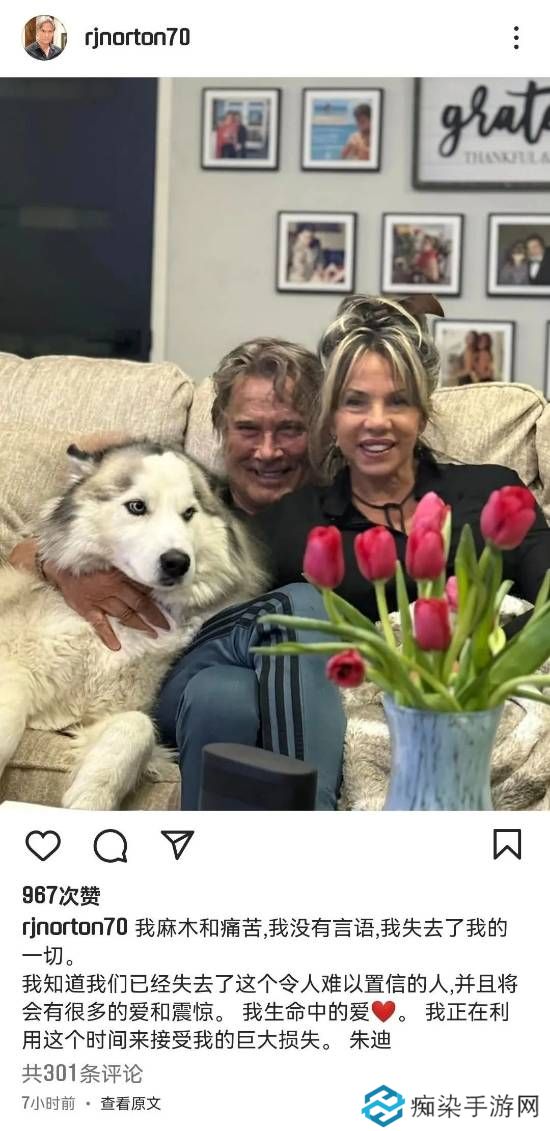Image resolution: width=550 pixels, height=1131 pixels.
Task: Tap 查看原文 to see original text
Action: coord(130,1104)
